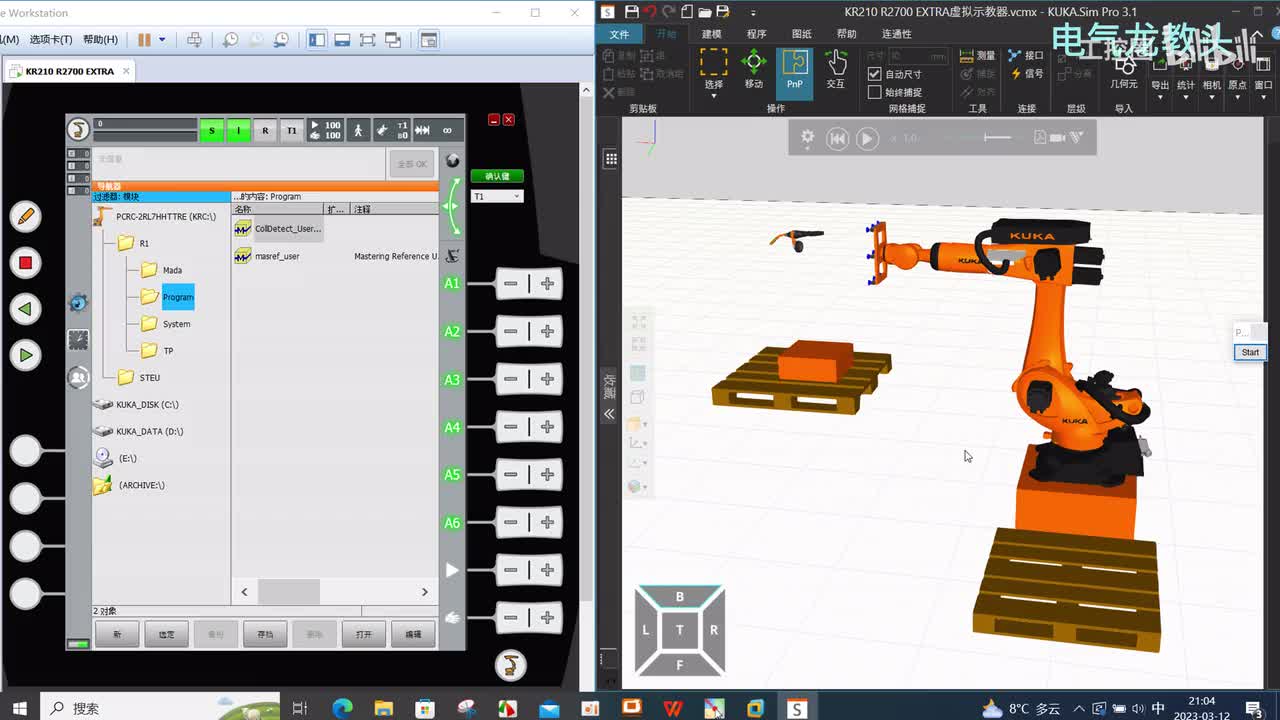Click the 新 (New) softkey
Viewport: 1280px width, 720px height.
[117, 634]
